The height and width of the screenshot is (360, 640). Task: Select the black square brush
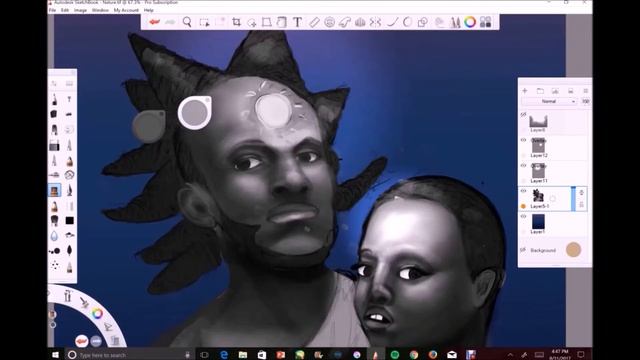[69, 220]
